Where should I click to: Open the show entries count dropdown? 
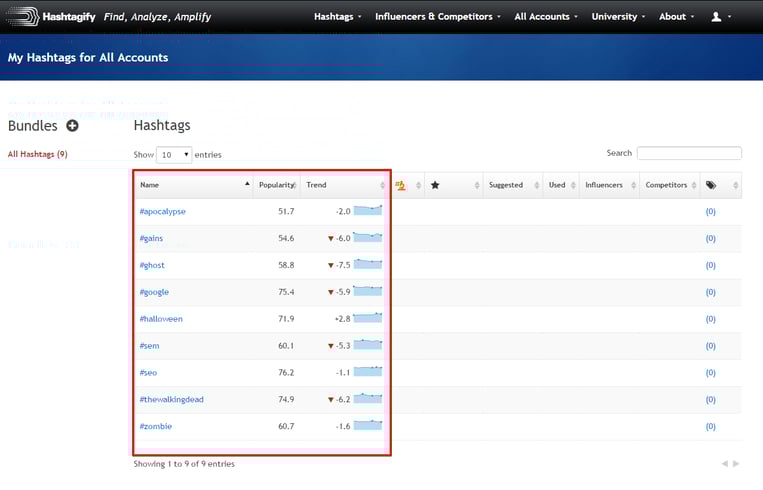pyautogui.click(x=174, y=155)
